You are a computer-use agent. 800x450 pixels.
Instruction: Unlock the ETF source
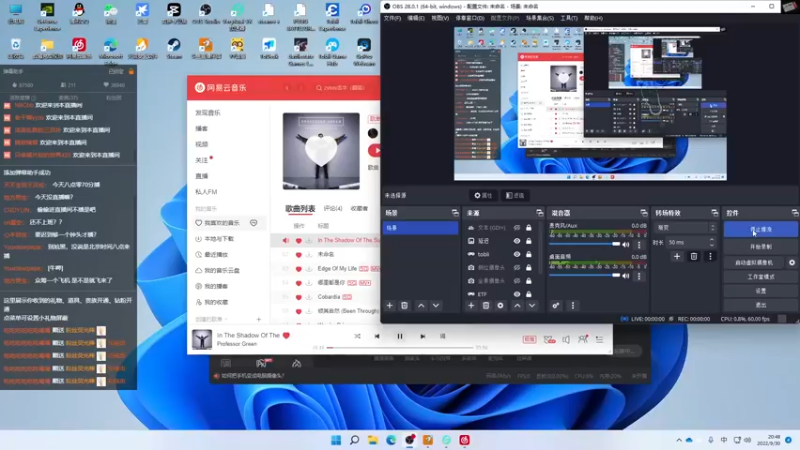[x=529, y=294]
